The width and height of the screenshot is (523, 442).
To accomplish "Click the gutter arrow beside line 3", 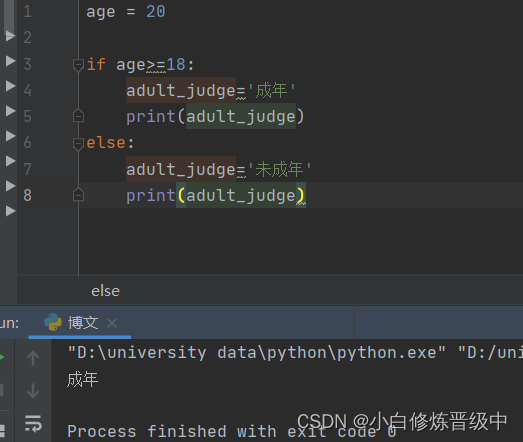I will [x=11, y=61].
